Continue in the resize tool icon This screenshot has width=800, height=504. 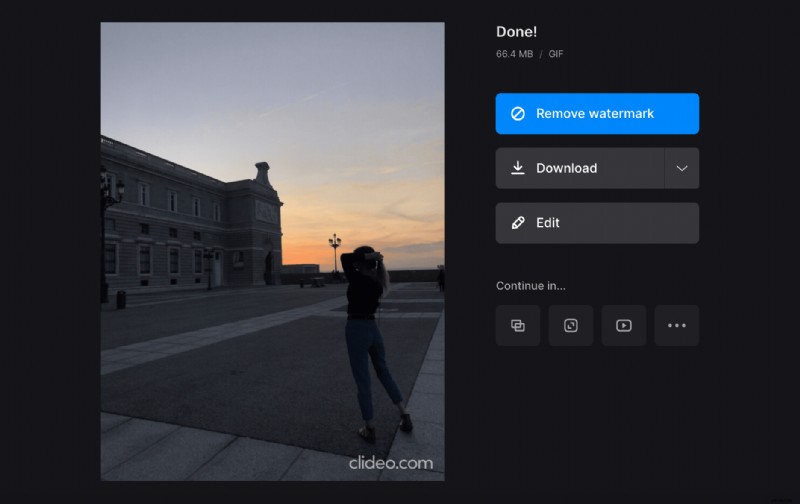pos(571,325)
